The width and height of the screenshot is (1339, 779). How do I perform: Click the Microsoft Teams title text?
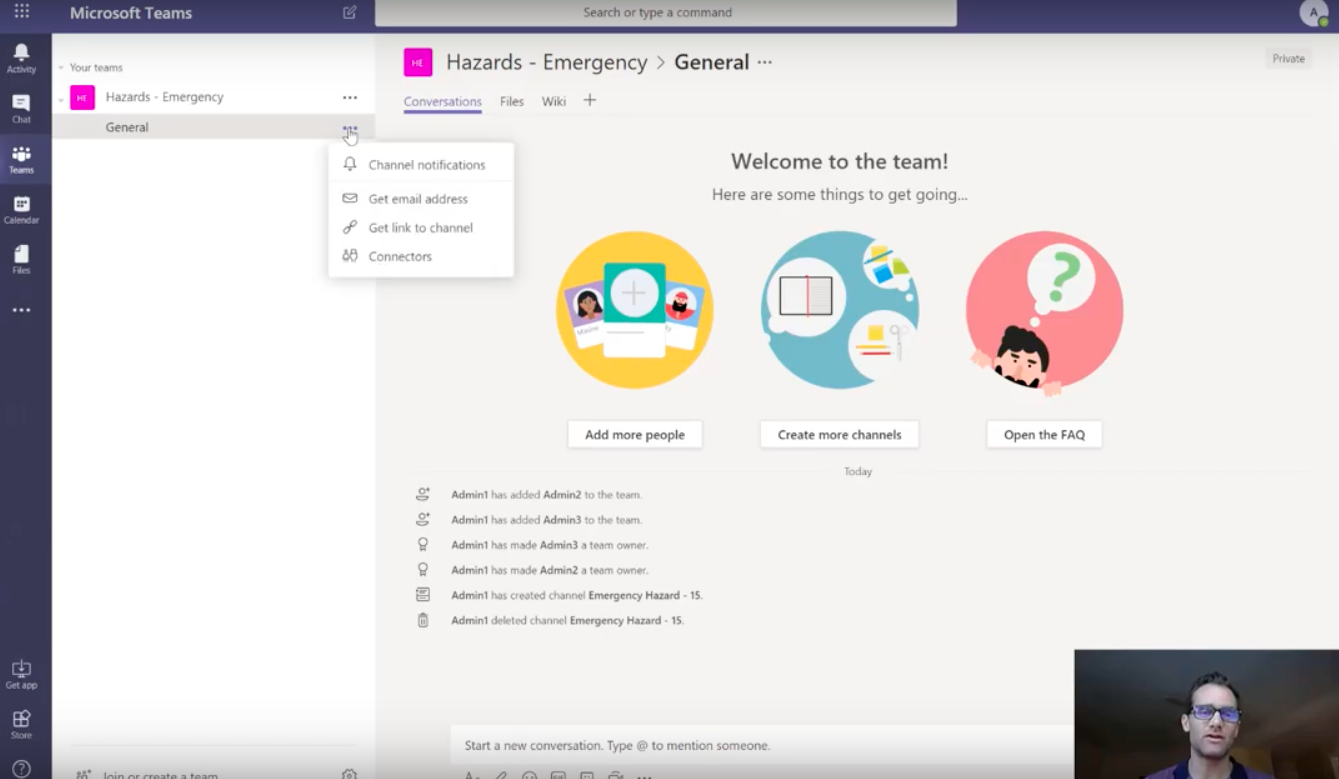click(131, 13)
